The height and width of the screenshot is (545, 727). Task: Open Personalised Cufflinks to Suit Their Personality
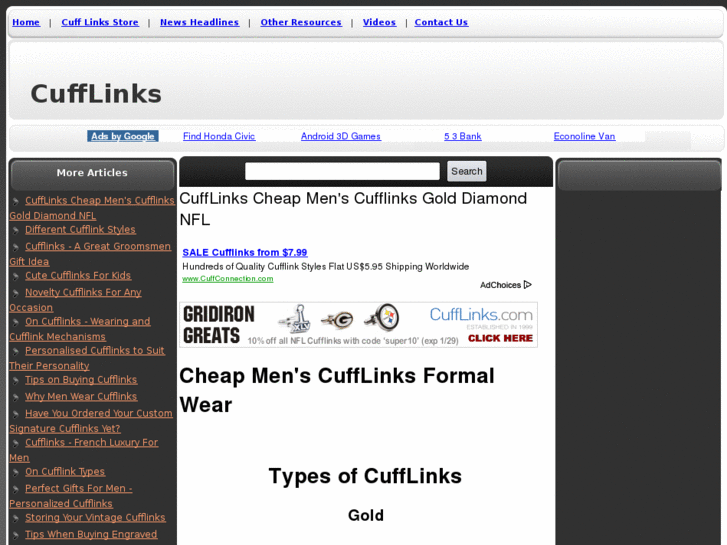pos(87,358)
